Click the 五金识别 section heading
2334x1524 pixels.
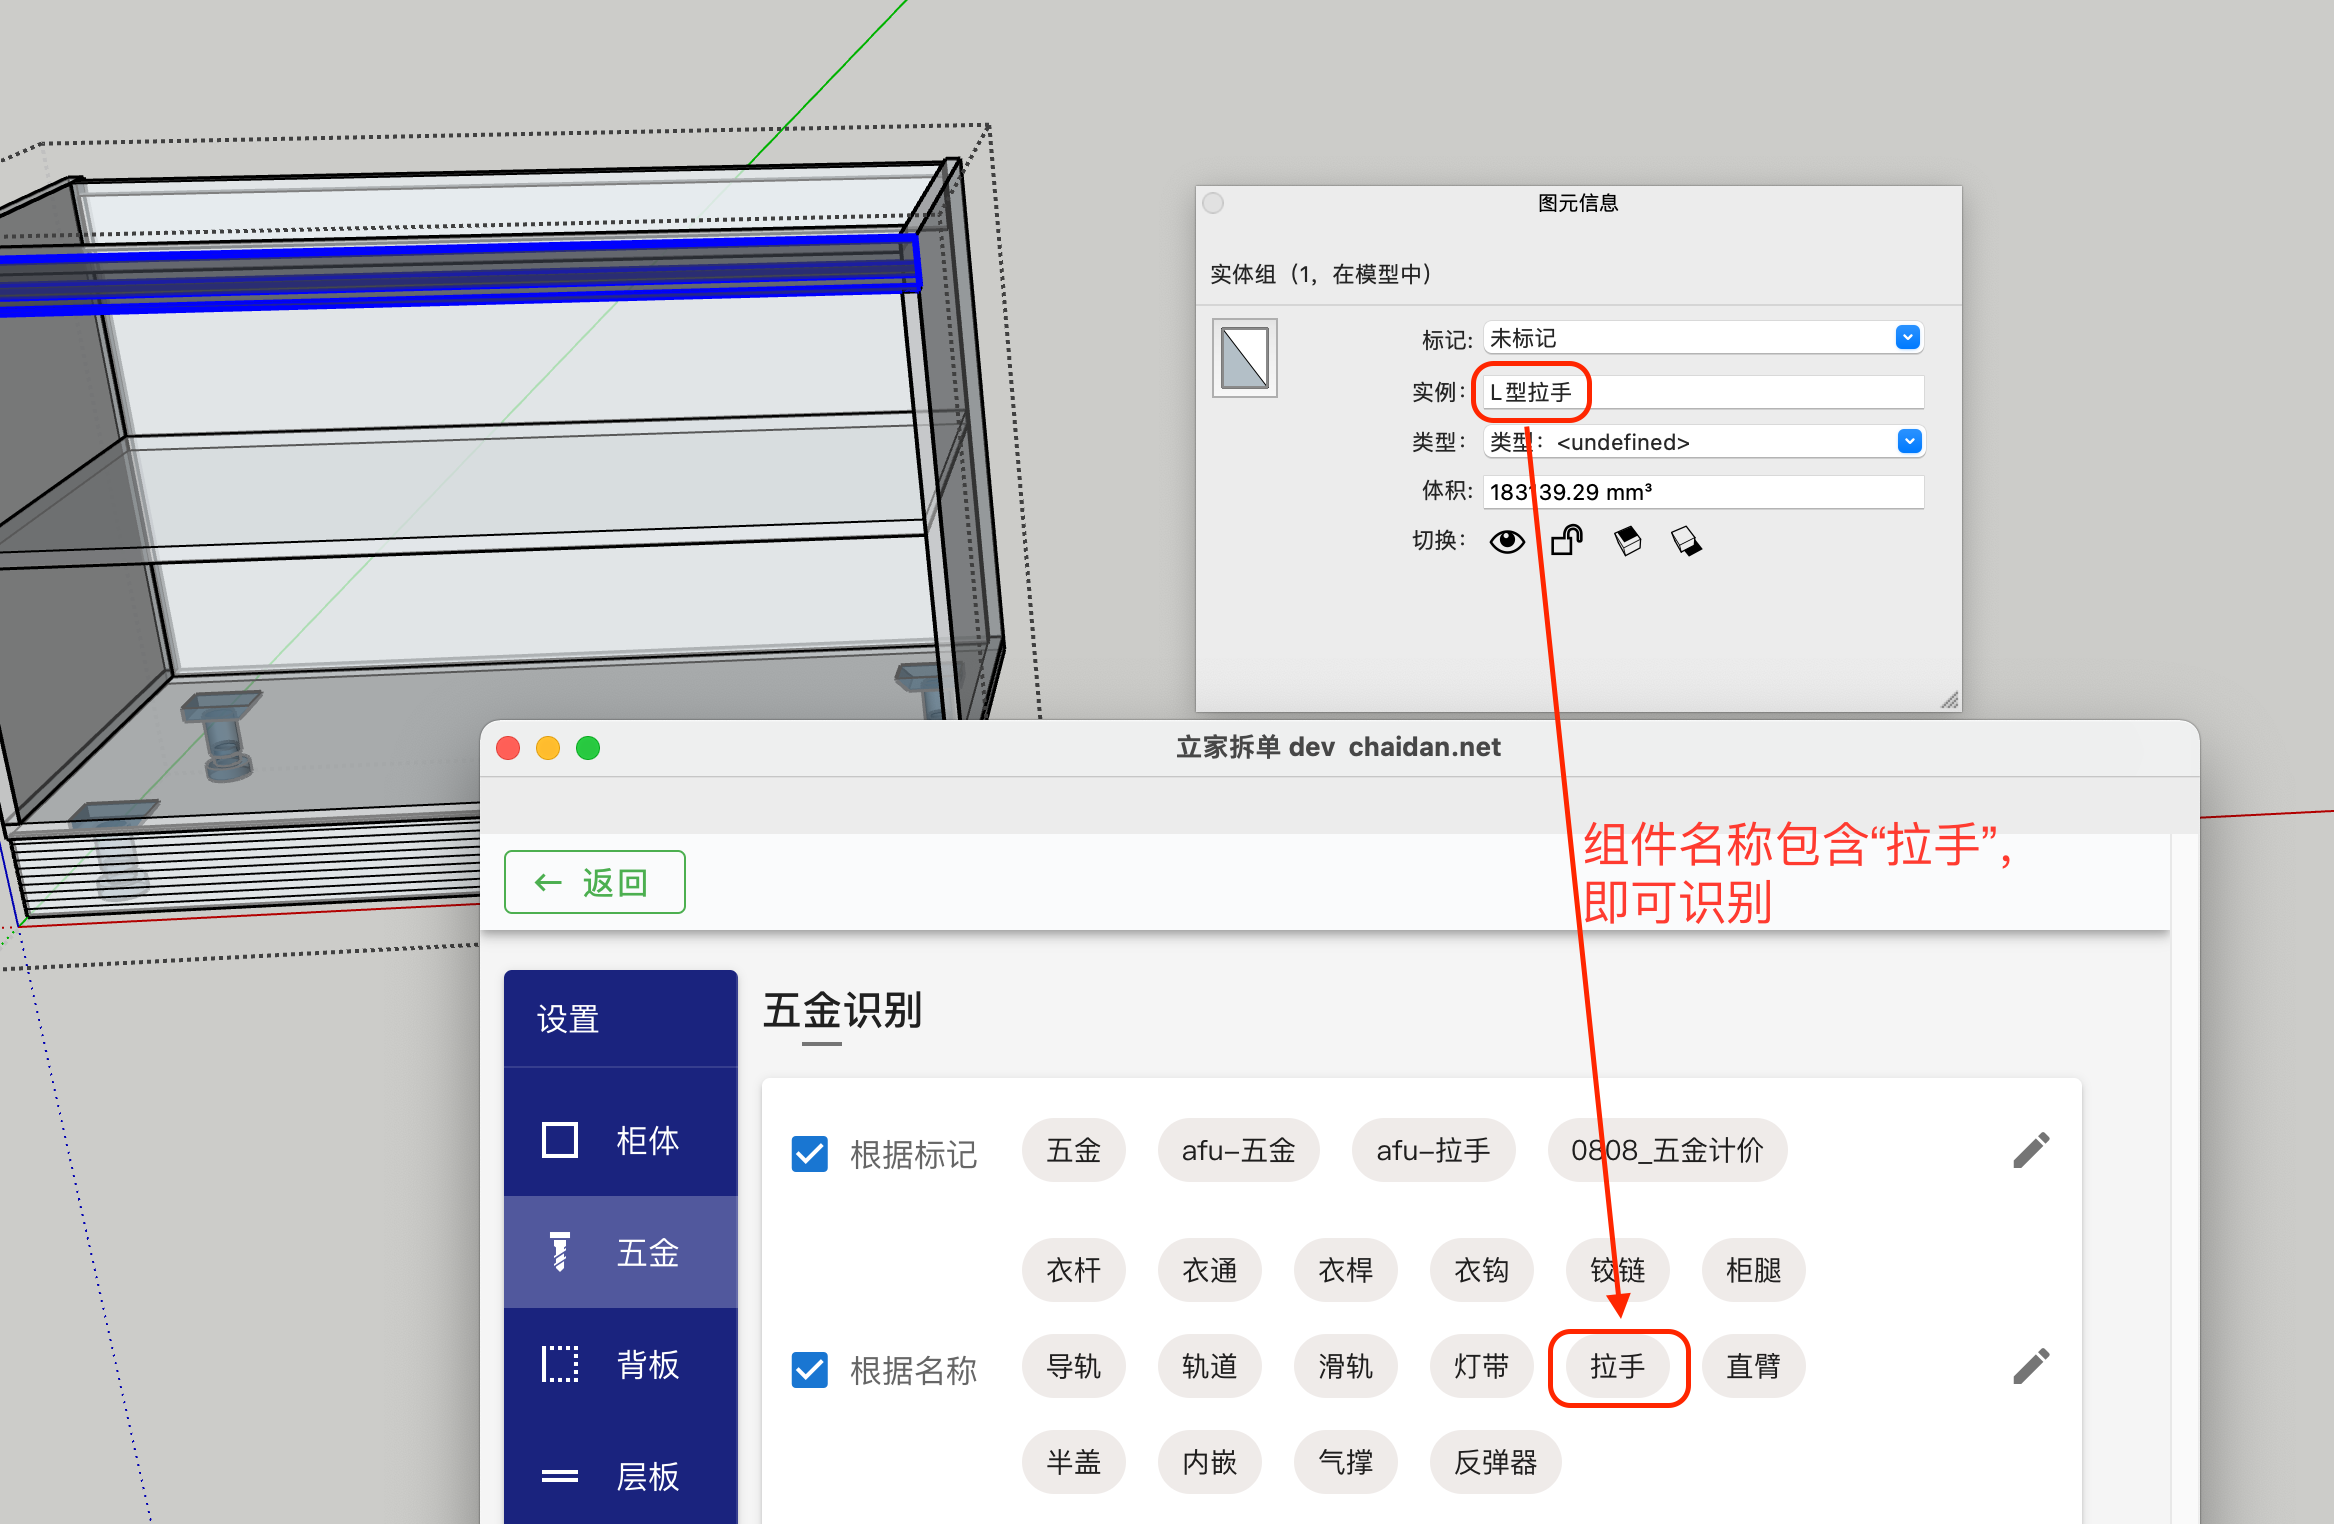point(842,1010)
